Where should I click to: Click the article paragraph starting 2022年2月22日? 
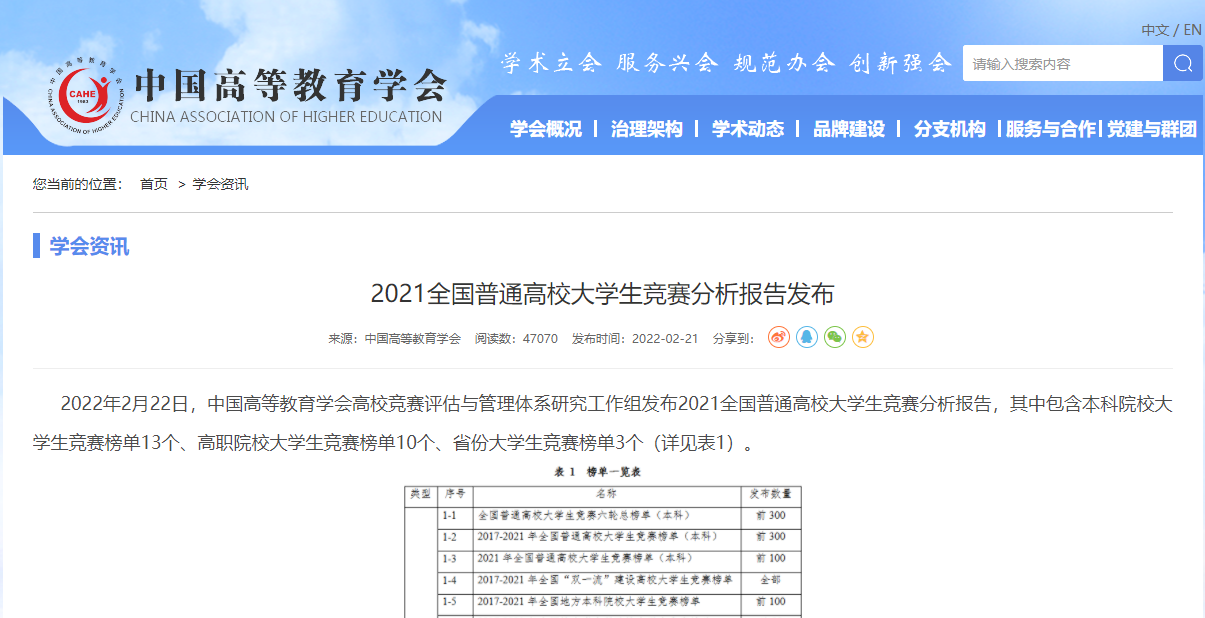[602, 423]
